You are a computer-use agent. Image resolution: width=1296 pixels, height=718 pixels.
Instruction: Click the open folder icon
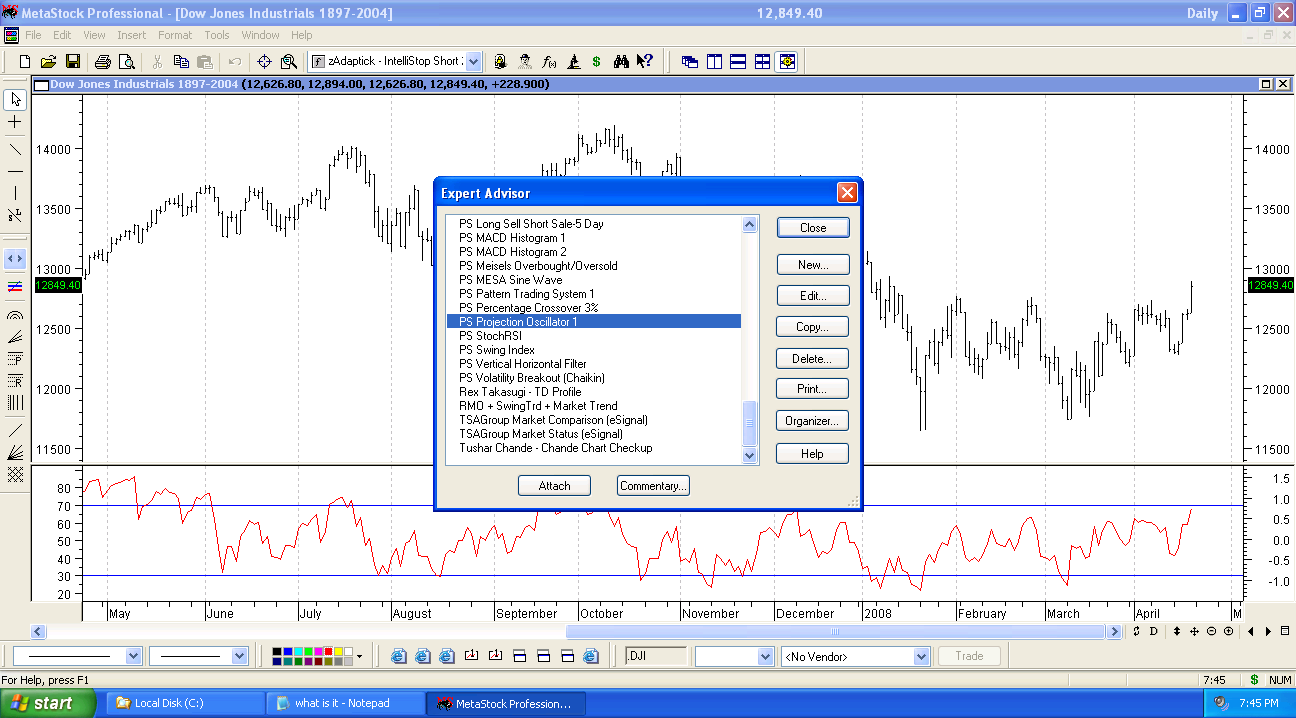point(48,61)
